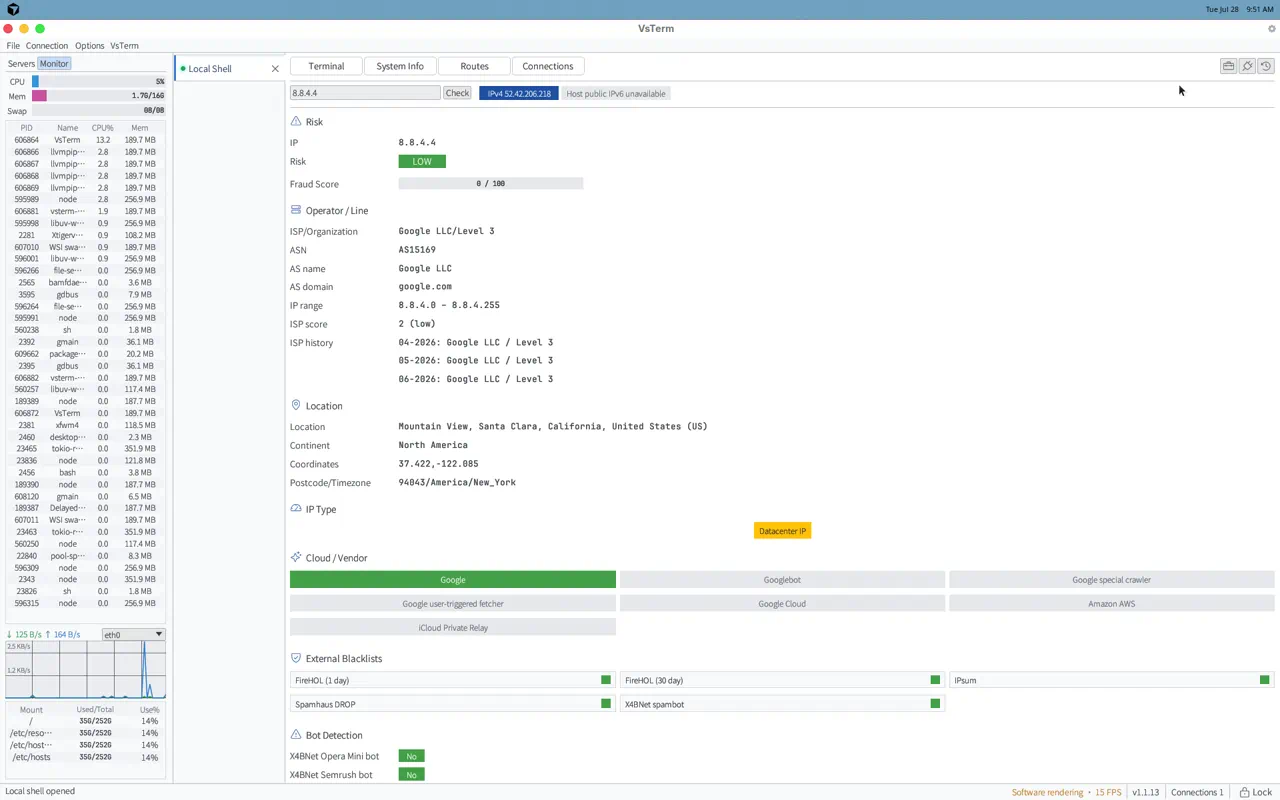
Task: Click the Mem usage bar
Action: (99, 96)
